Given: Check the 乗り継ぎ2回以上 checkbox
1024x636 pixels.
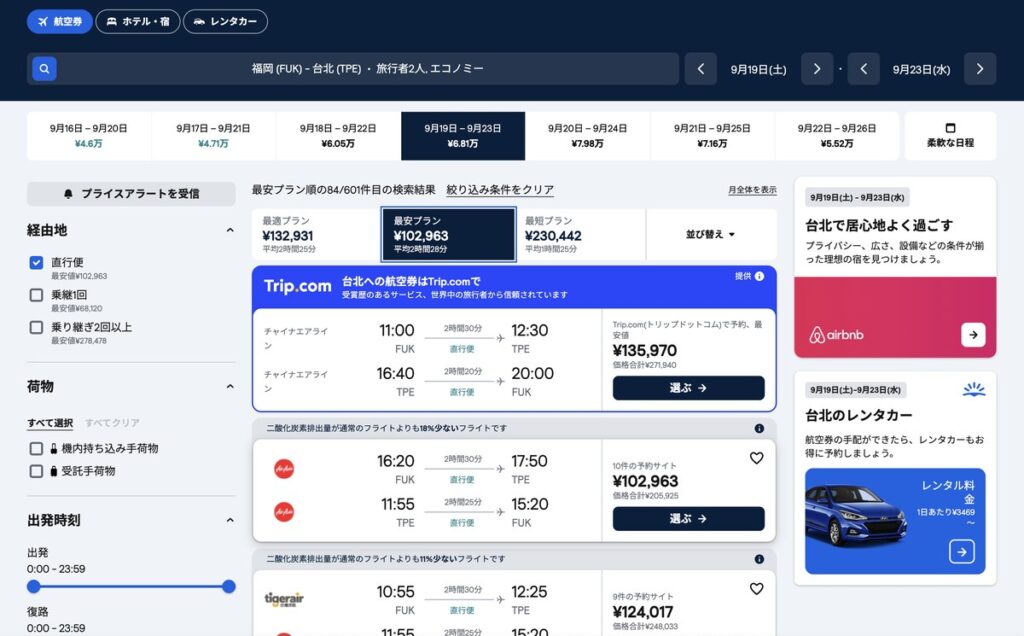Looking at the screenshot, I should coord(36,327).
